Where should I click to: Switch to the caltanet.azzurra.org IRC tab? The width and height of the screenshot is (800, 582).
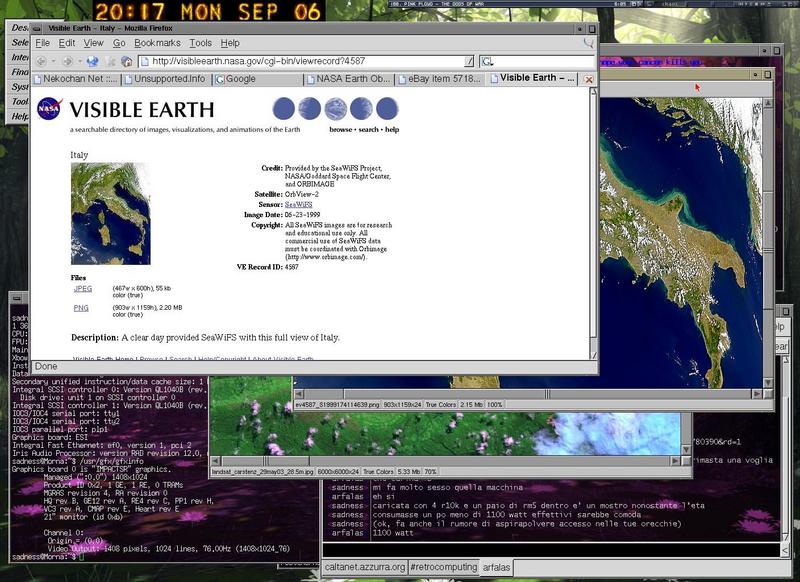[x=365, y=567]
